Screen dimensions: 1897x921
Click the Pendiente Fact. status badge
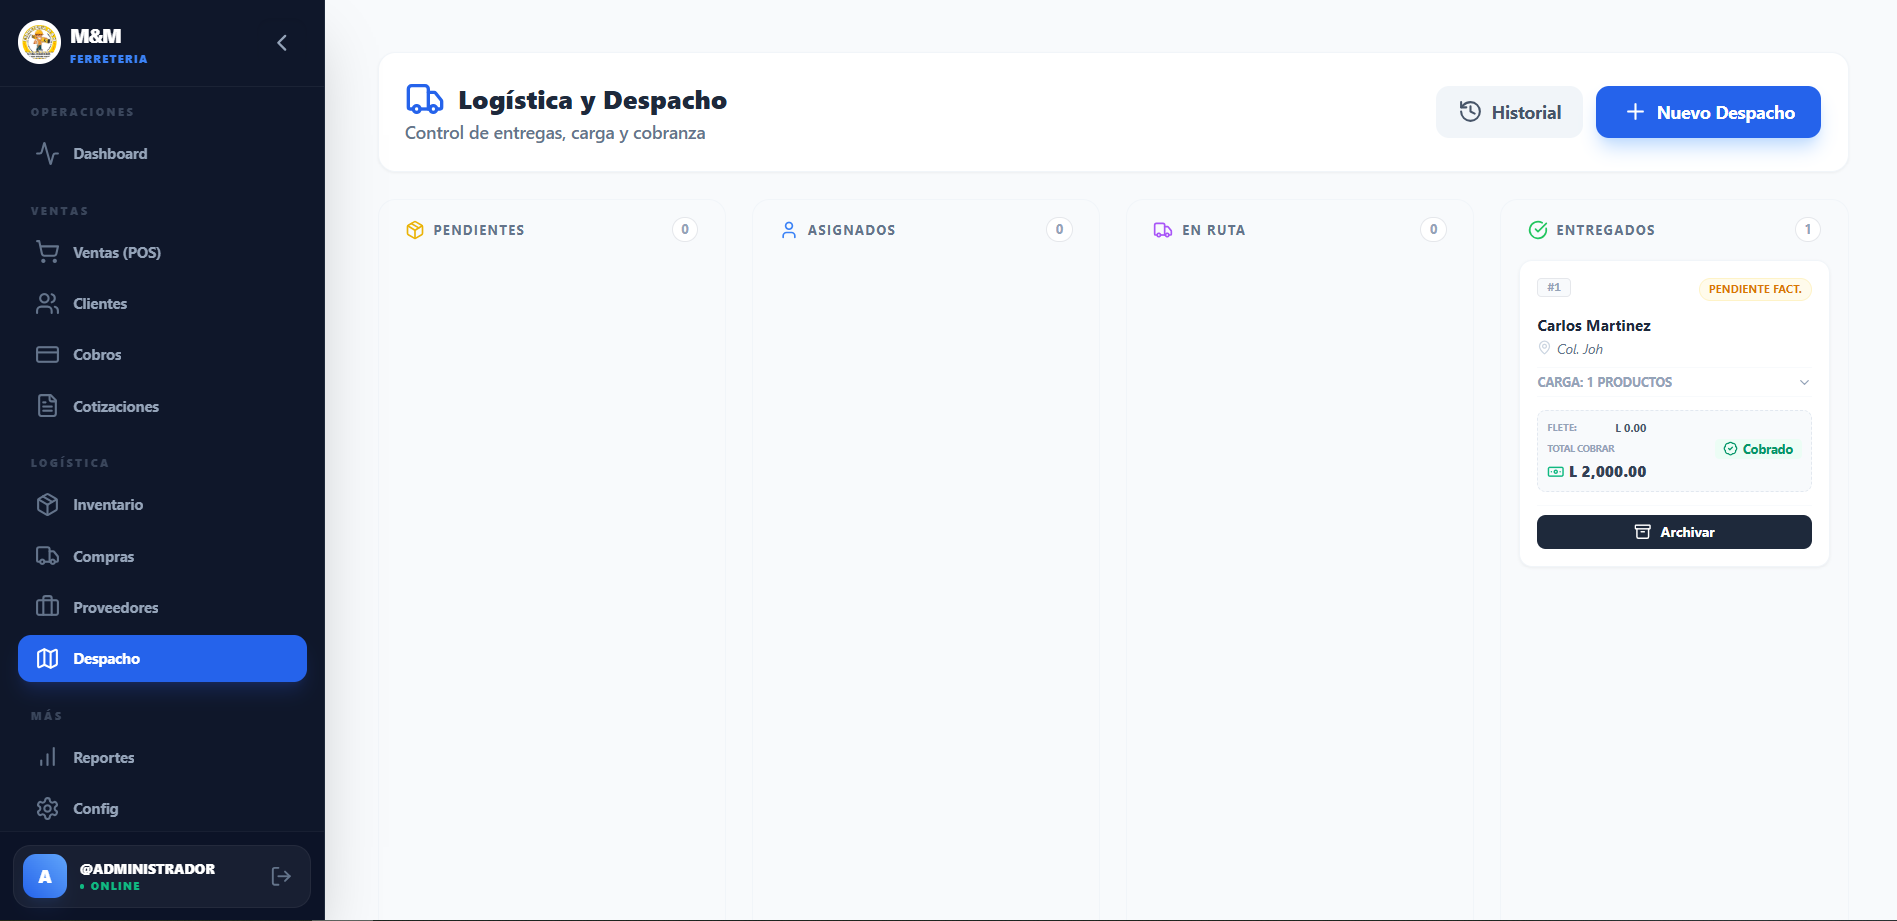1754,289
